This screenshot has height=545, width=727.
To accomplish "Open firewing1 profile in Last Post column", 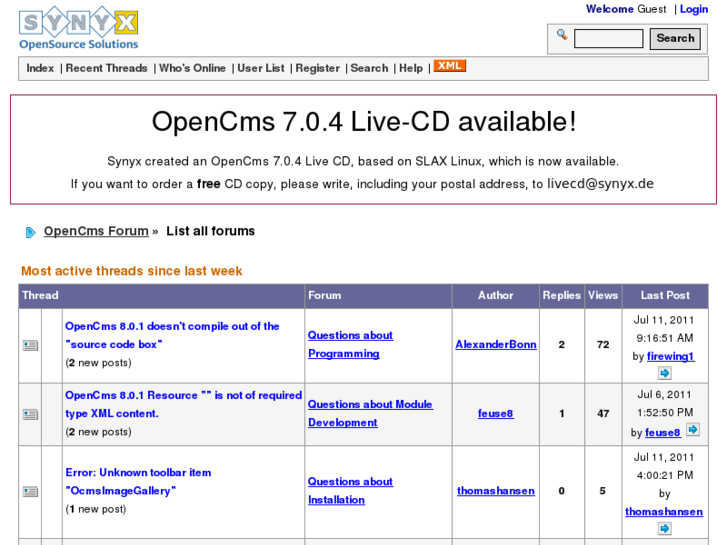I will 670,356.
